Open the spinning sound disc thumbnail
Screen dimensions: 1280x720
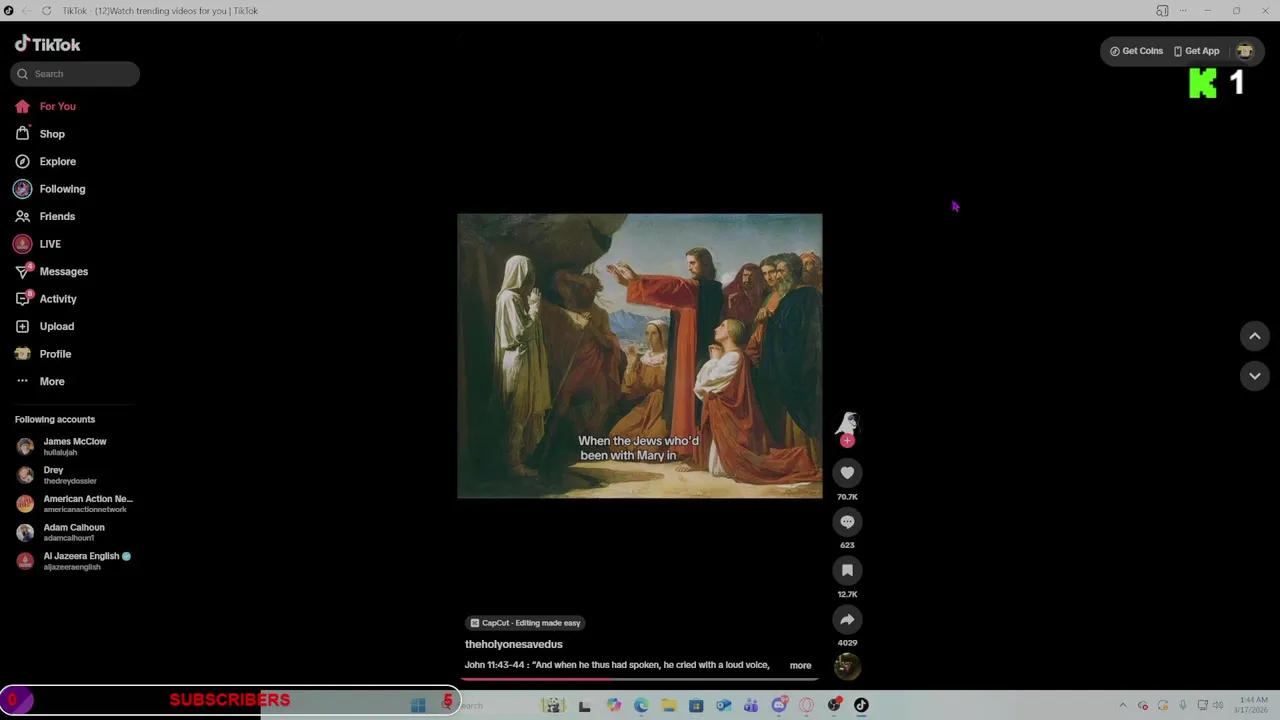click(x=847, y=666)
